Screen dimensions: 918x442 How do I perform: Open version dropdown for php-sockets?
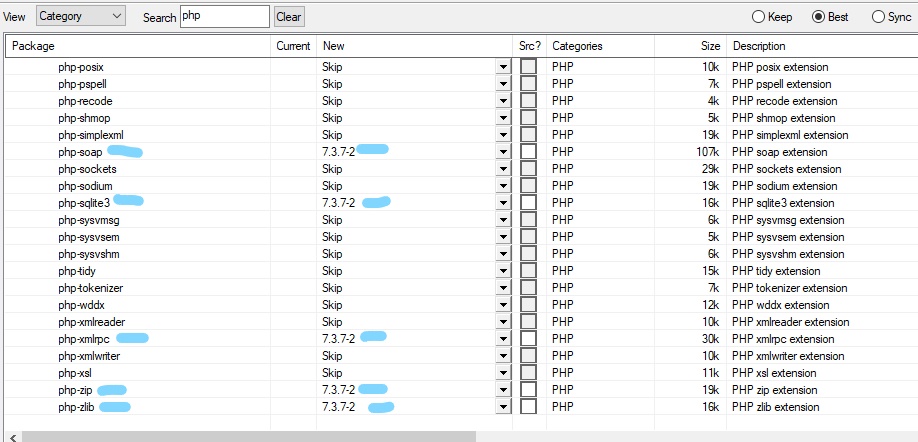503,169
